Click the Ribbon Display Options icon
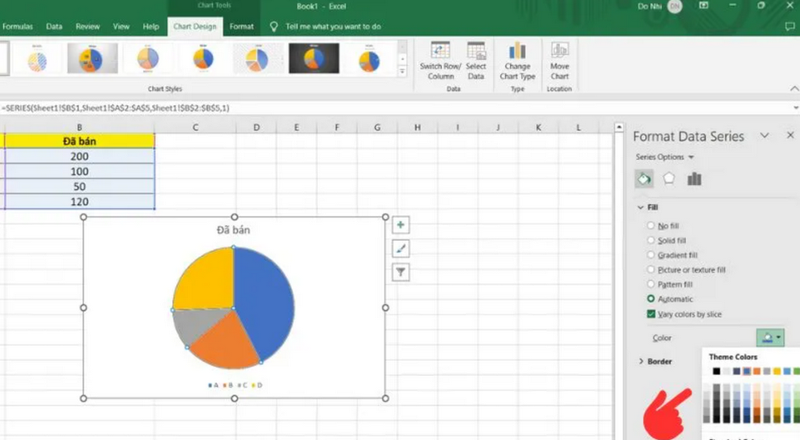The width and height of the screenshot is (800, 440). [704, 6]
